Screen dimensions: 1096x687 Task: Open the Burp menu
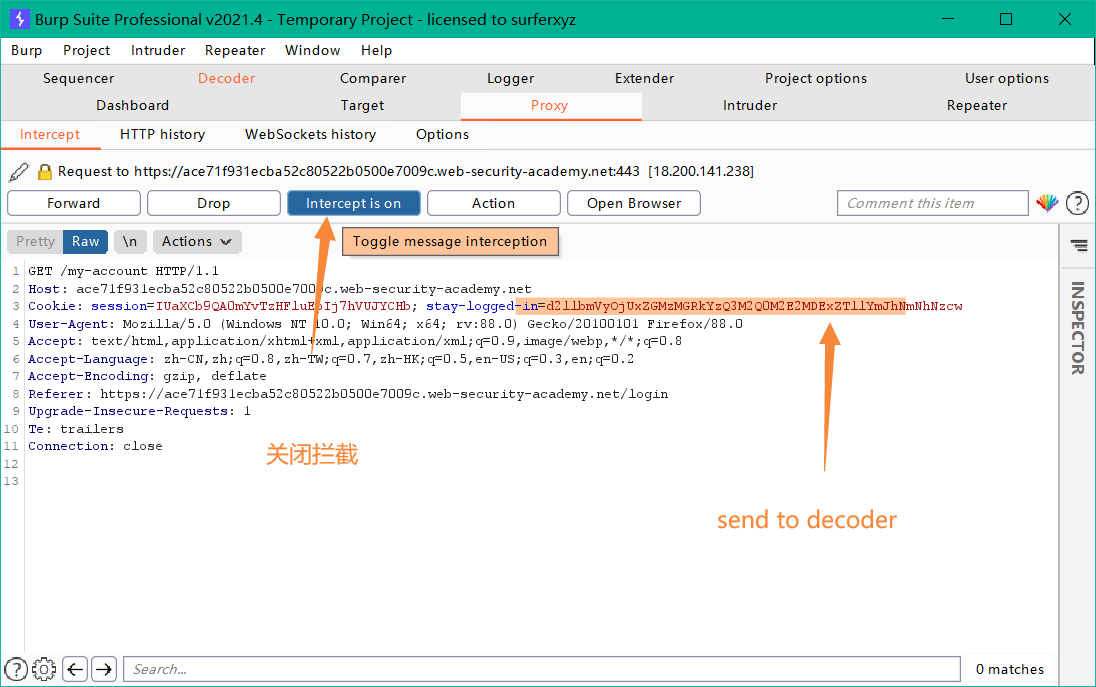(x=27, y=50)
